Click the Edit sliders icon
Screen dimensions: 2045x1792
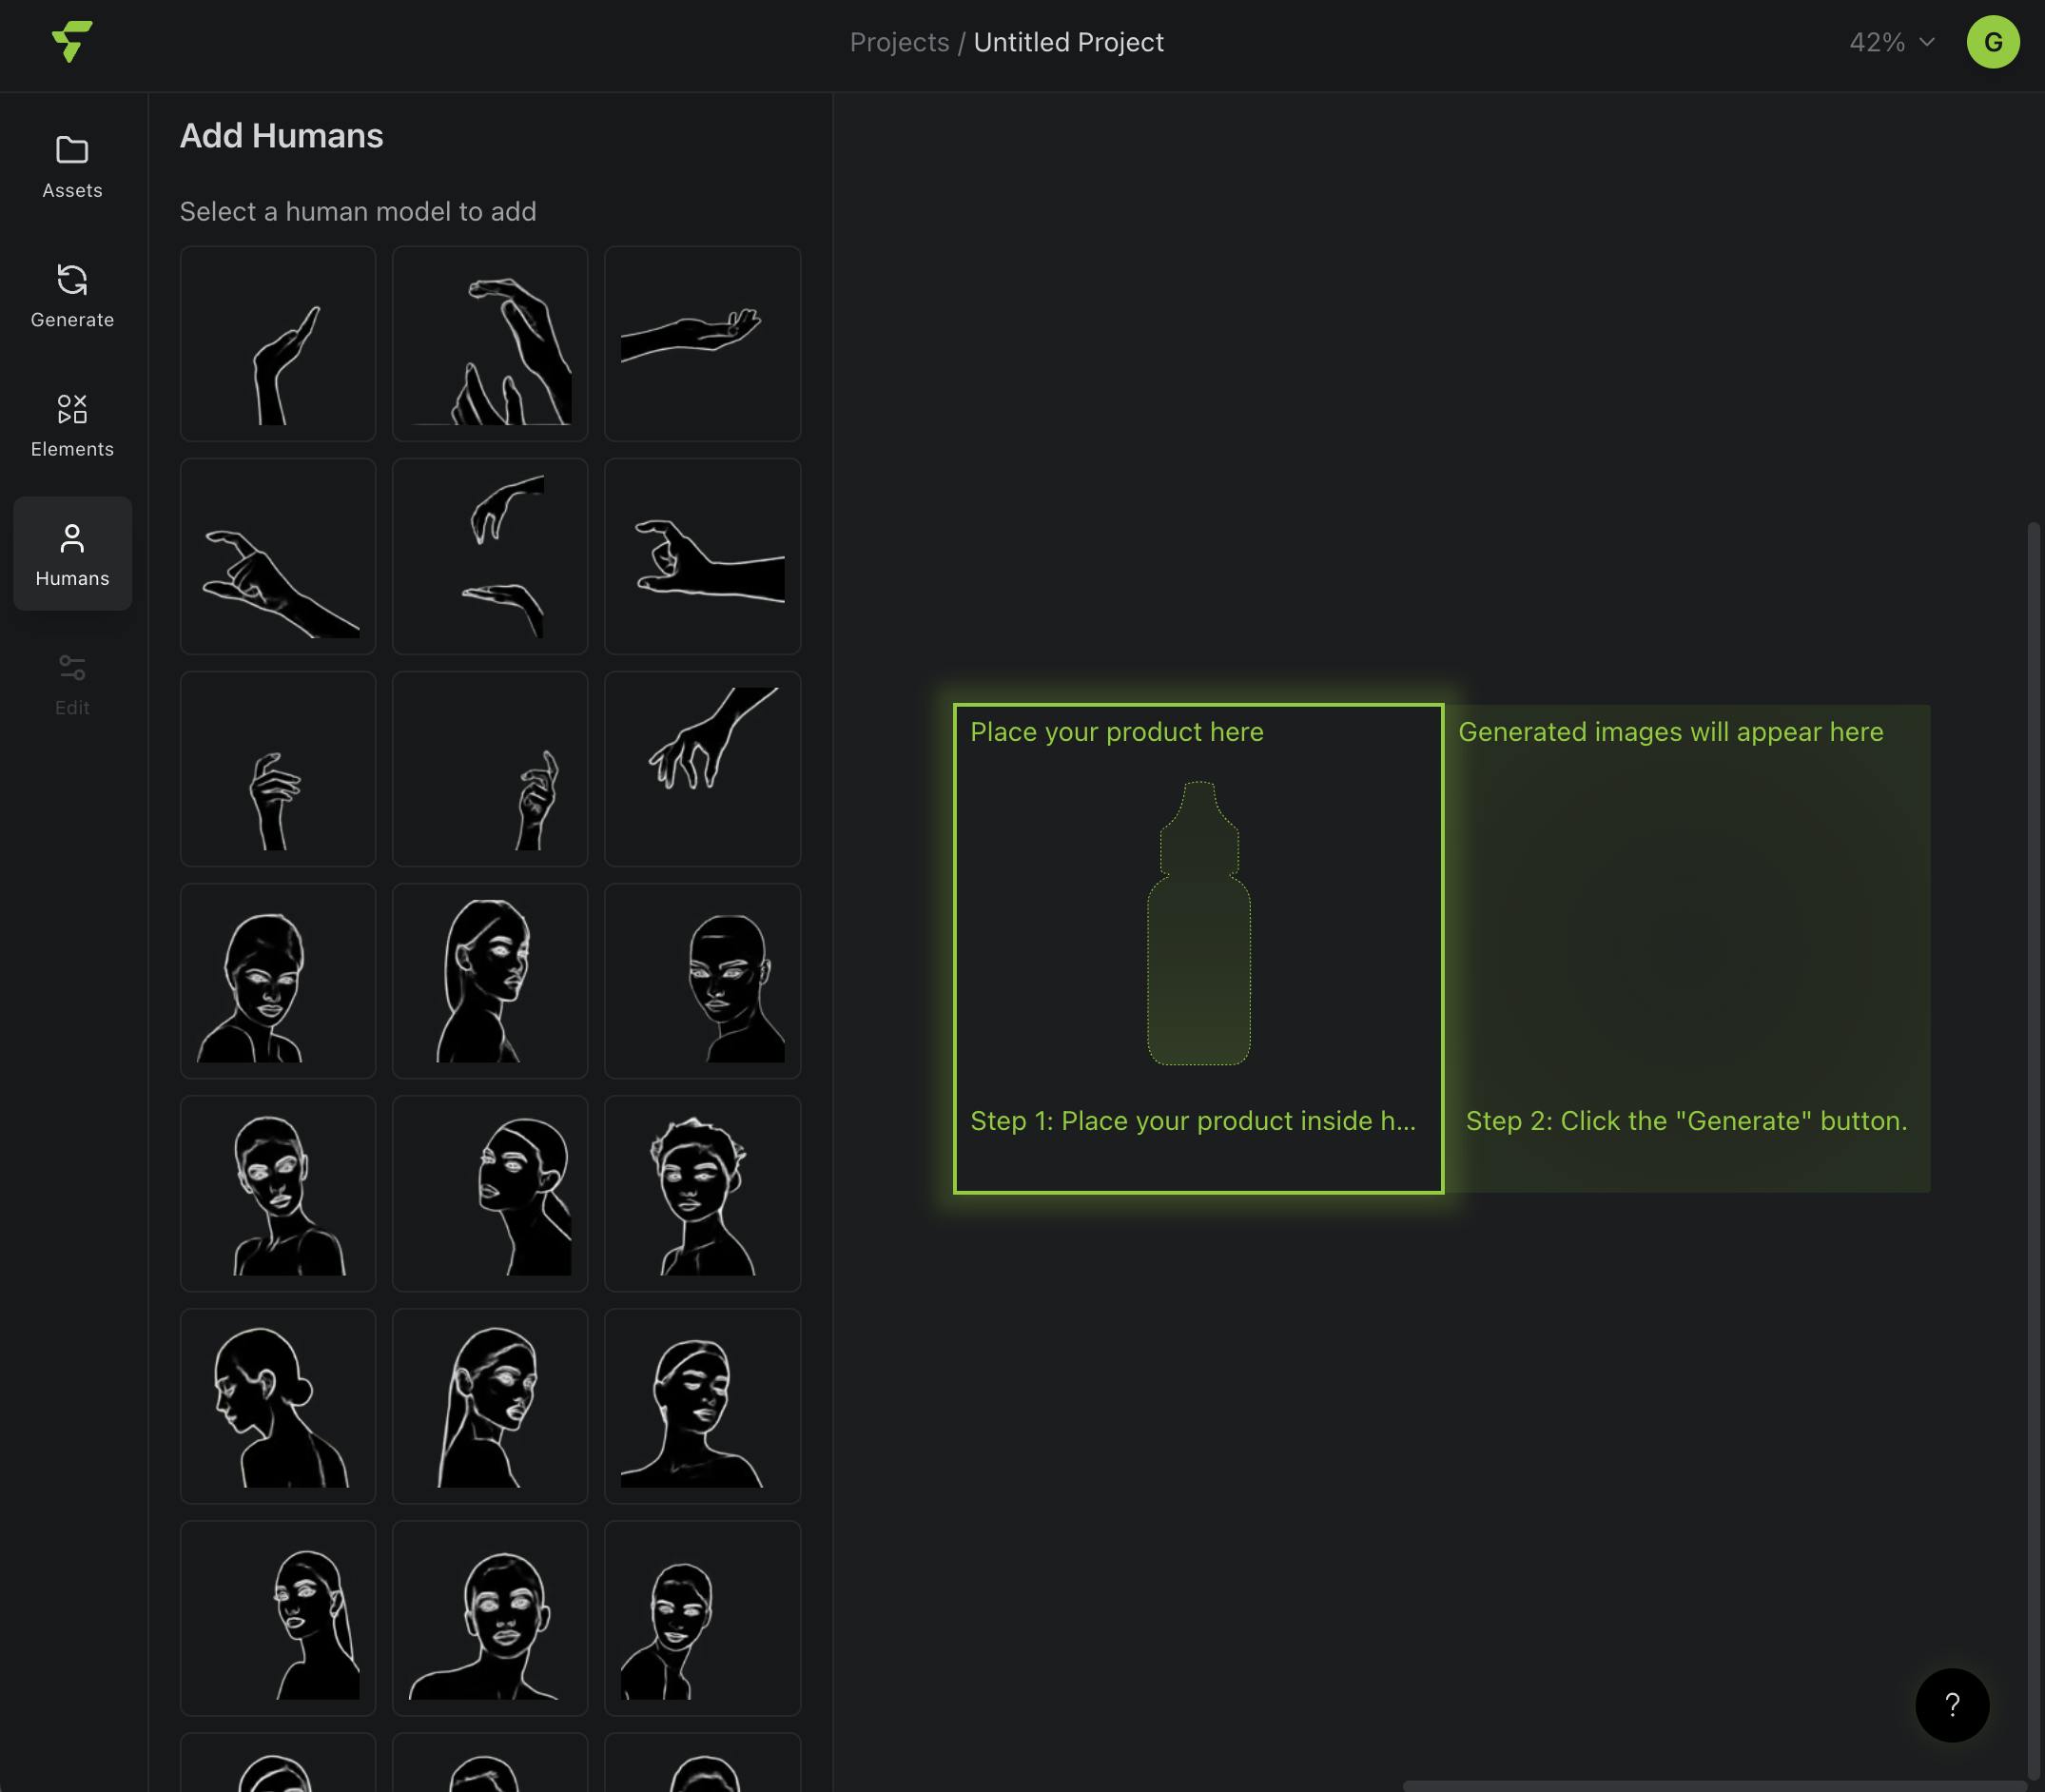pyautogui.click(x=72, y=667)
